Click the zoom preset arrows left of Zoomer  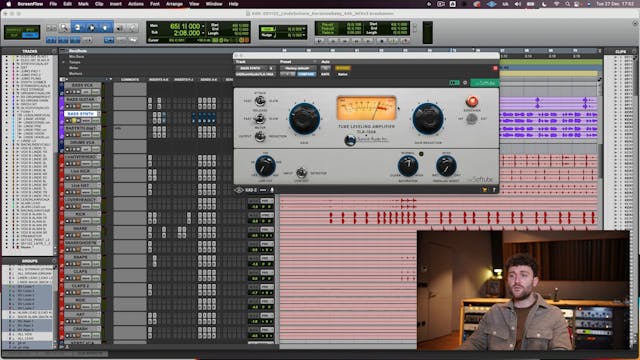[51, 28]
